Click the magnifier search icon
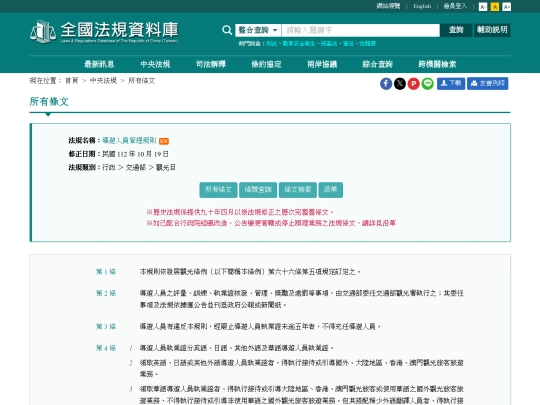Viewport: 540px width, 405px height. (227, 30)
